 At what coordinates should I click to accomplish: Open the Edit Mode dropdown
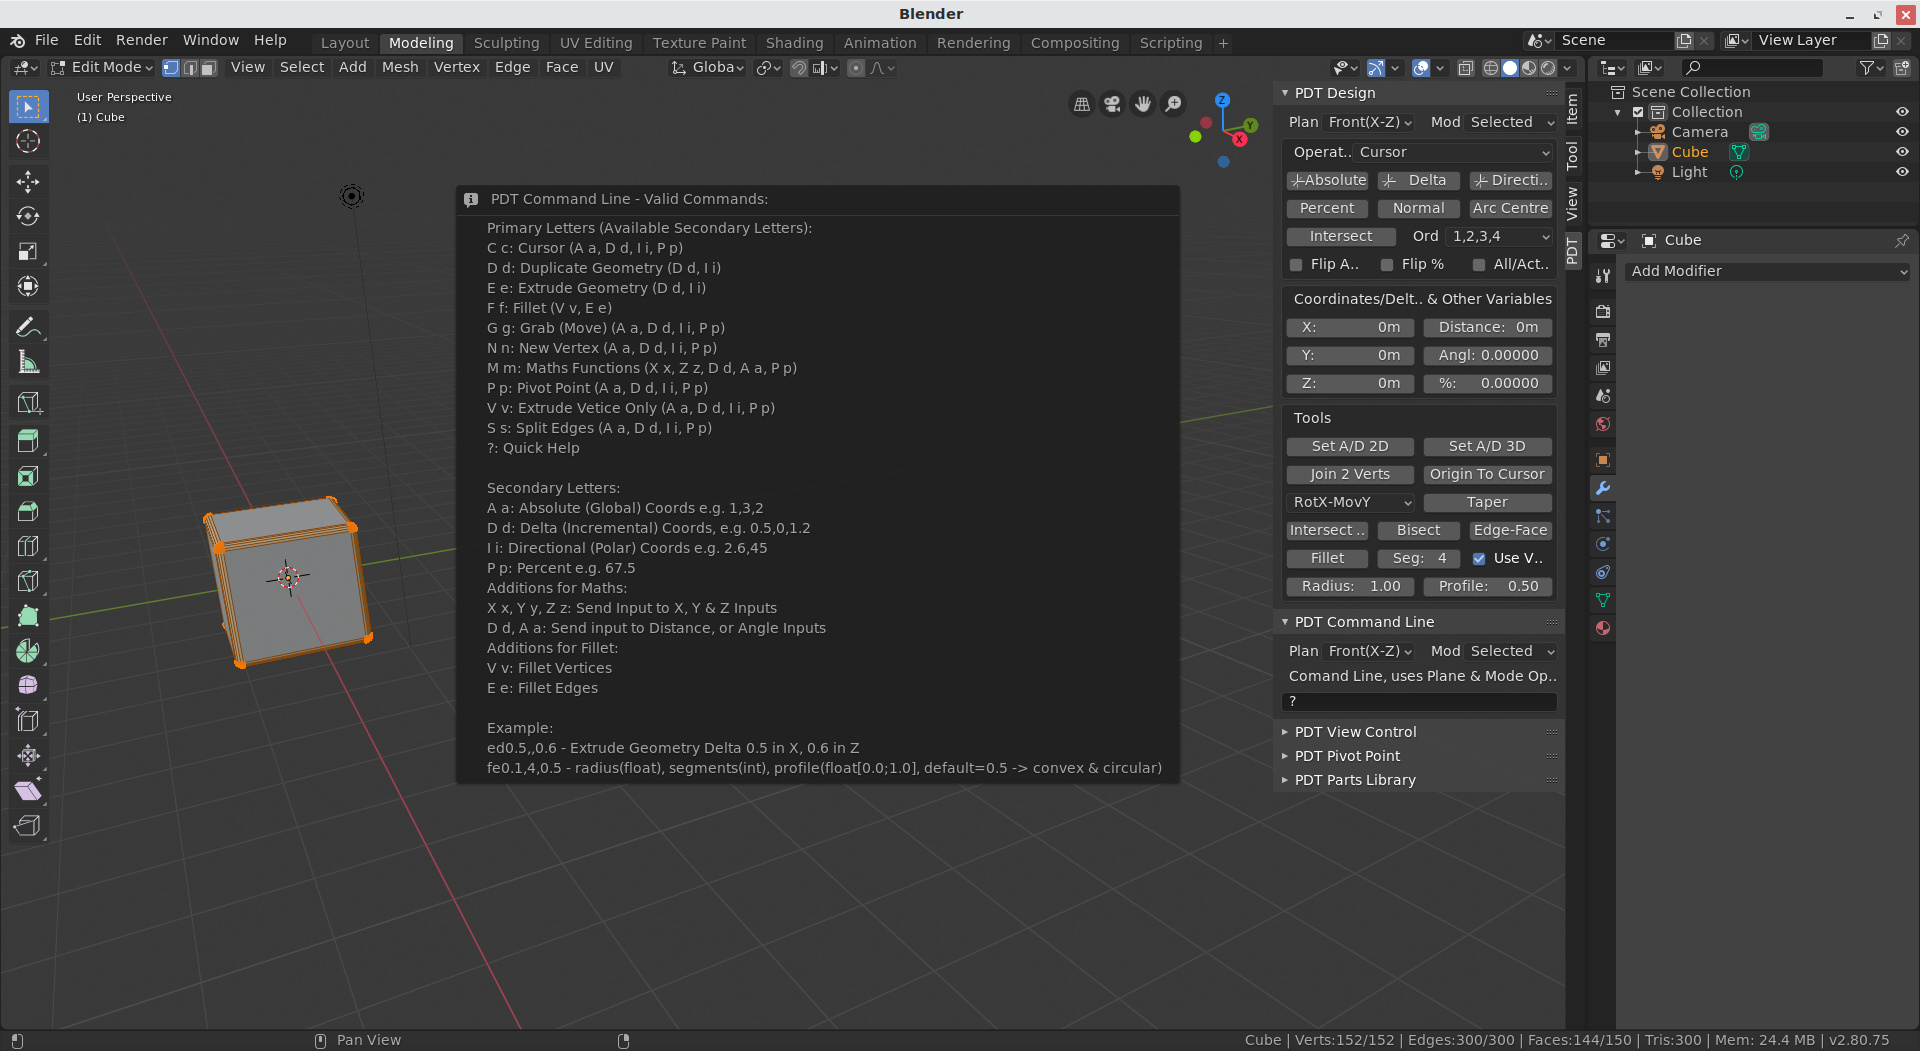[101, 68]
